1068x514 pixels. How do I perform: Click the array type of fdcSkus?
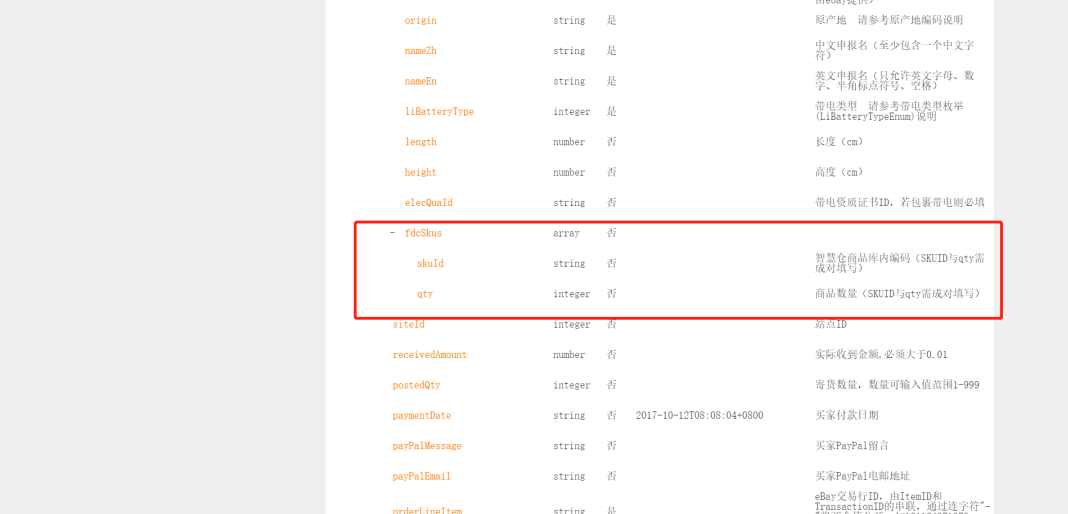click(566, 233)
